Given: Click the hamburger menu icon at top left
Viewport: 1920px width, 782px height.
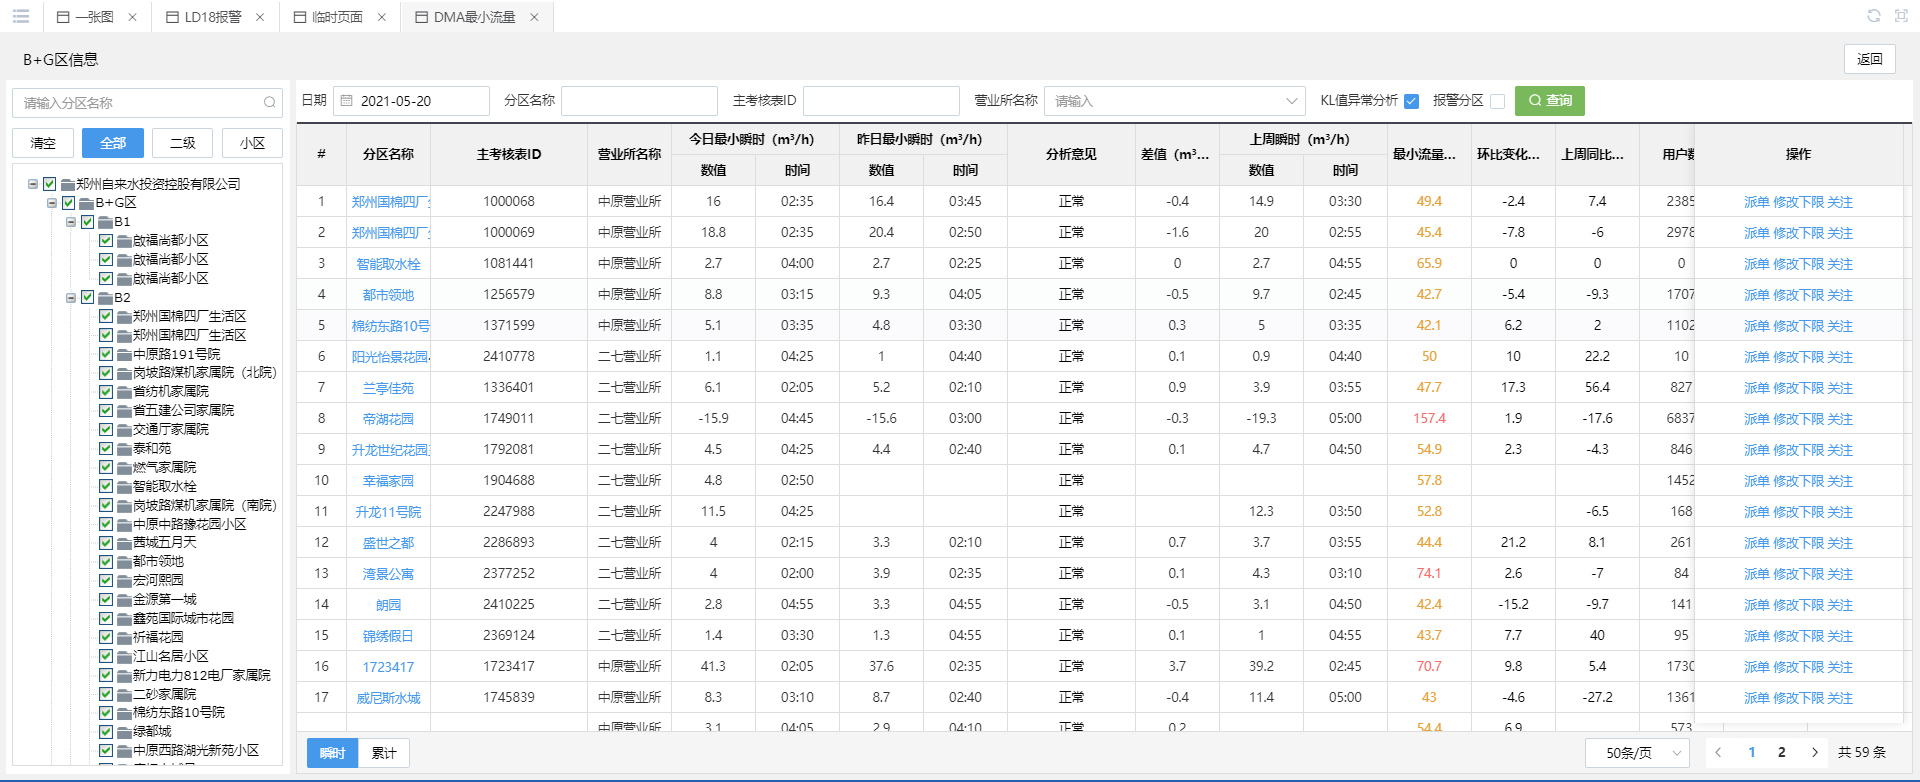Looking at the screenshot, I should (x=21, y=16).
